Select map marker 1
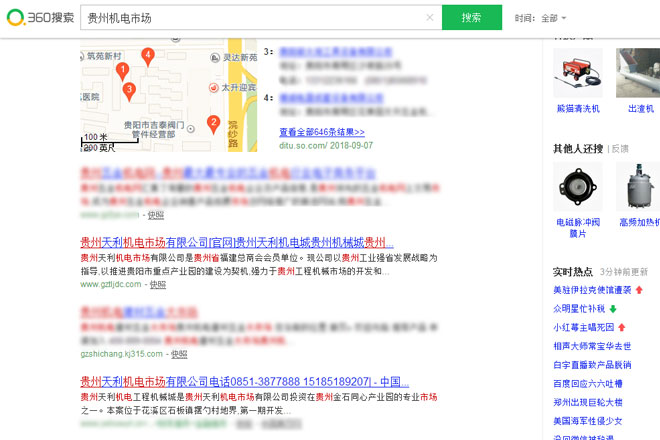This screenshot has height=440, width=660. (x=122, y=72)
